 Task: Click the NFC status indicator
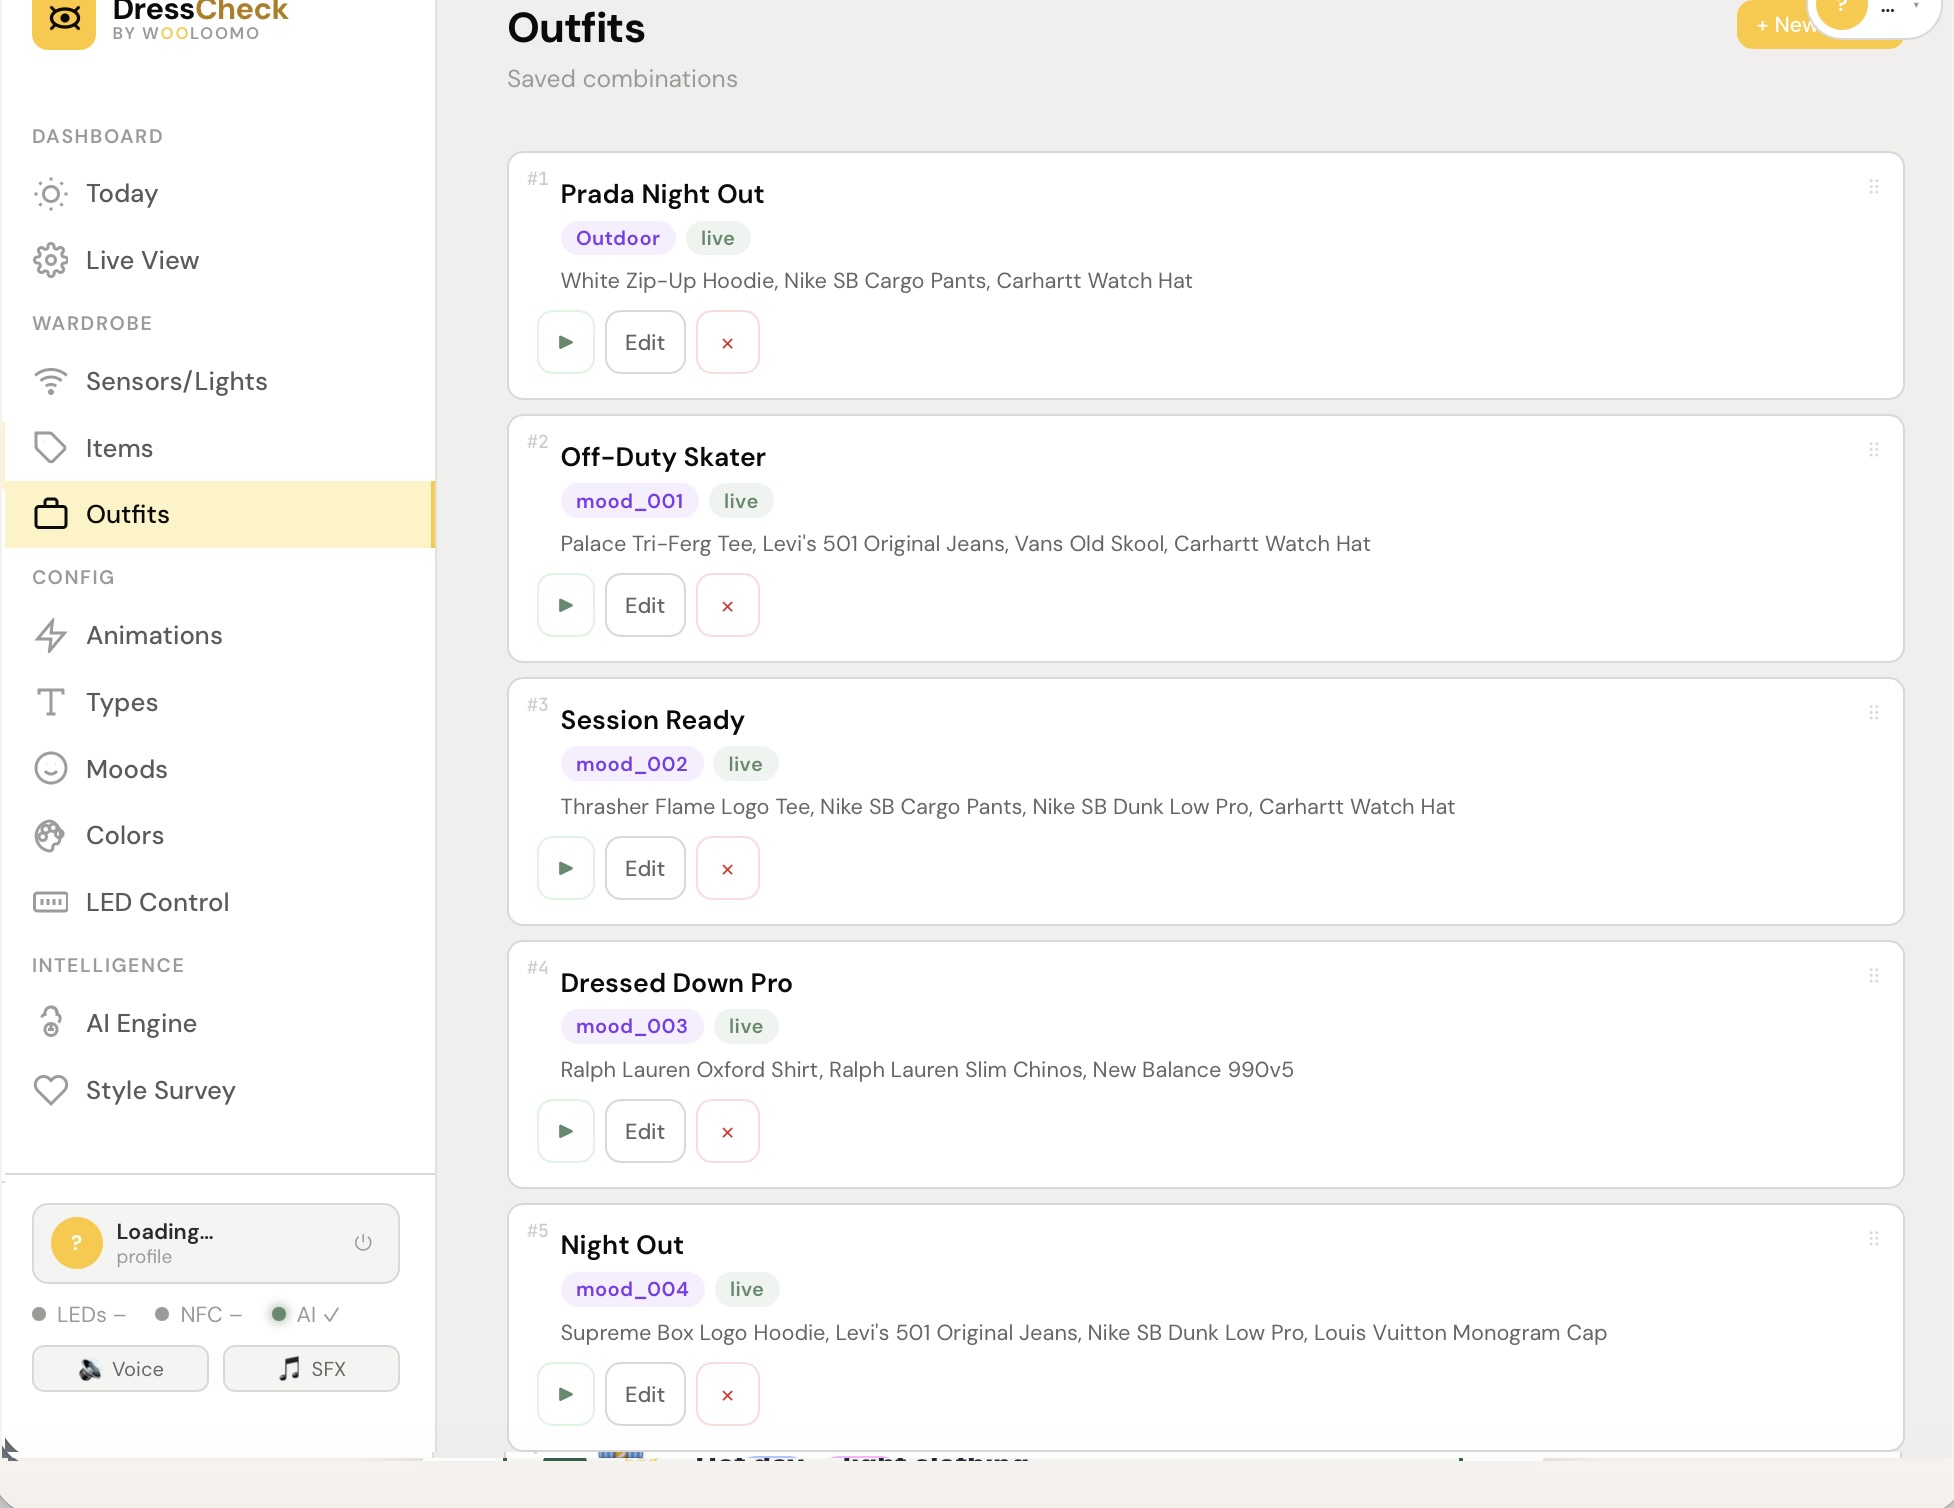tap(198, 1315)
